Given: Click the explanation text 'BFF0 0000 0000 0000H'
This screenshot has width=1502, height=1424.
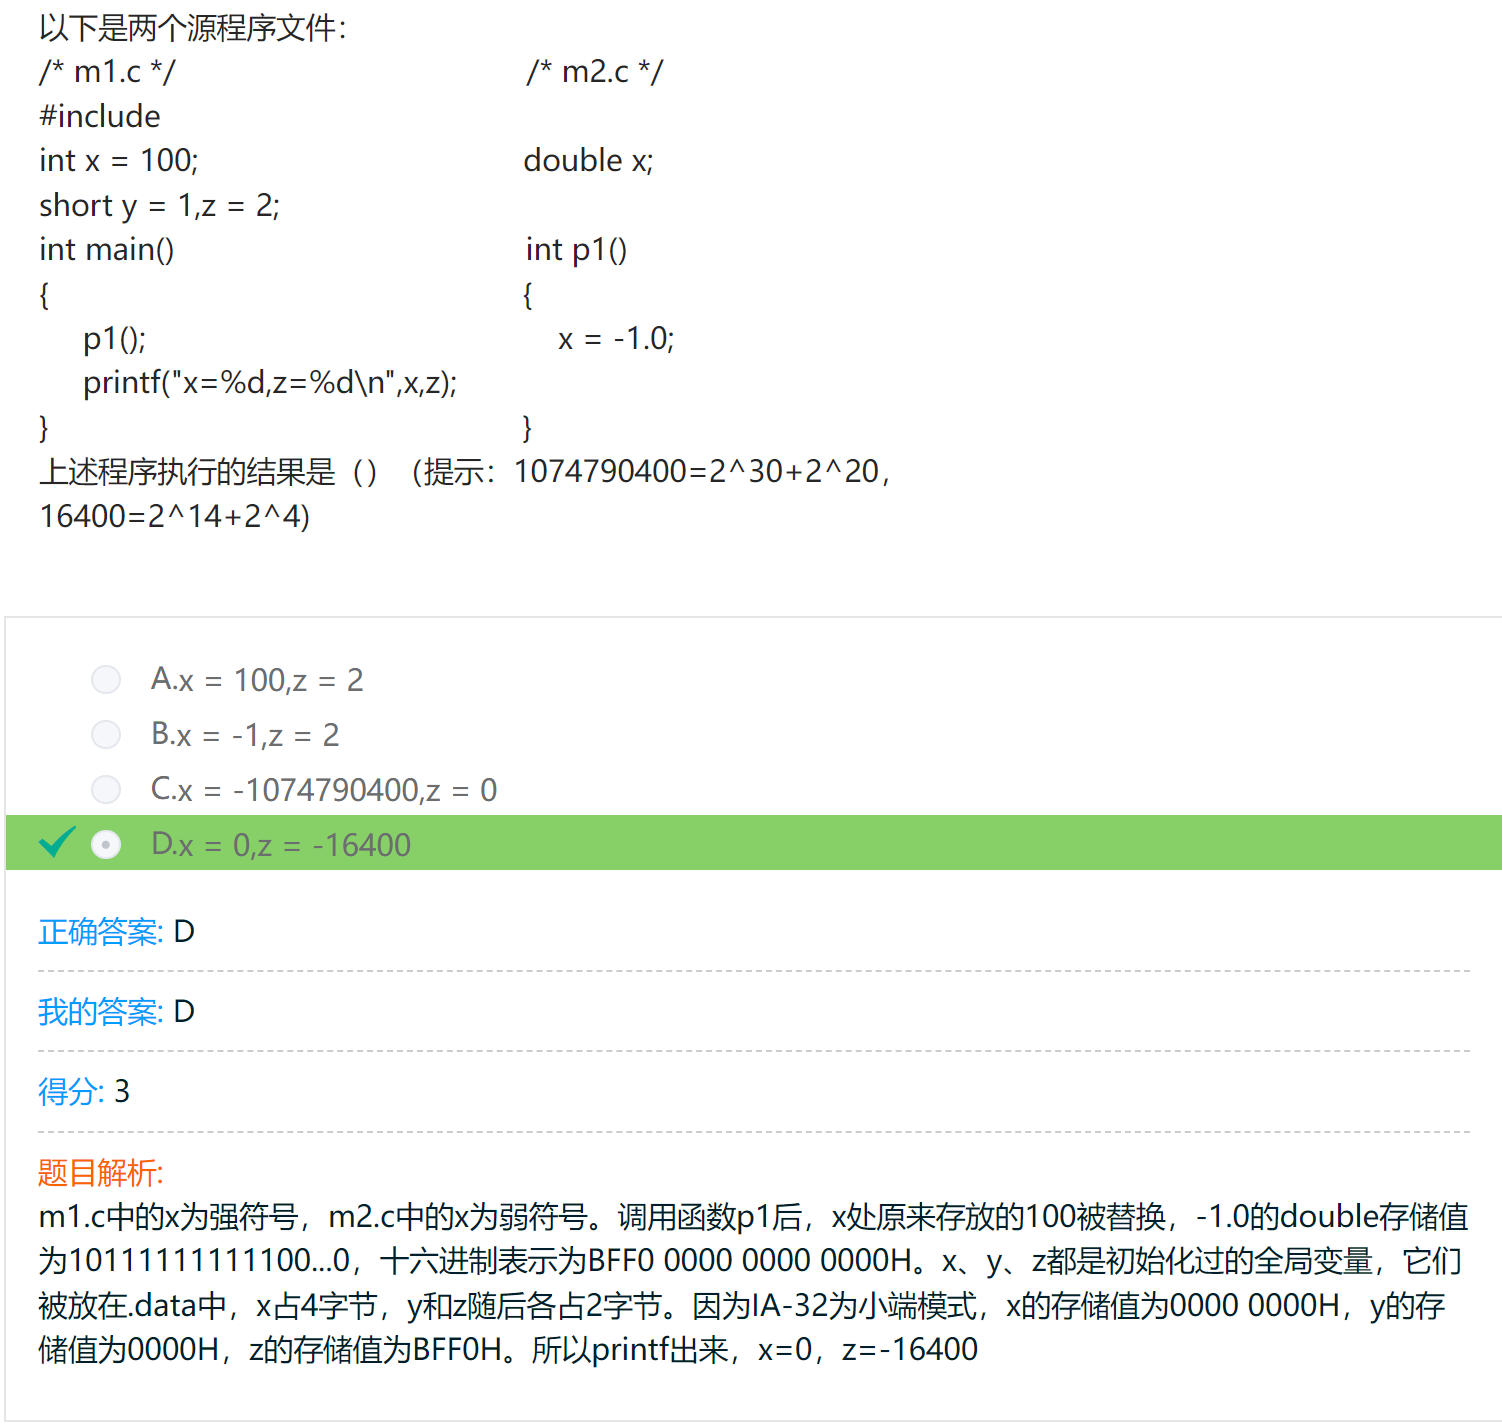Looking at the screenshot, I should (x=749, y=1261).
